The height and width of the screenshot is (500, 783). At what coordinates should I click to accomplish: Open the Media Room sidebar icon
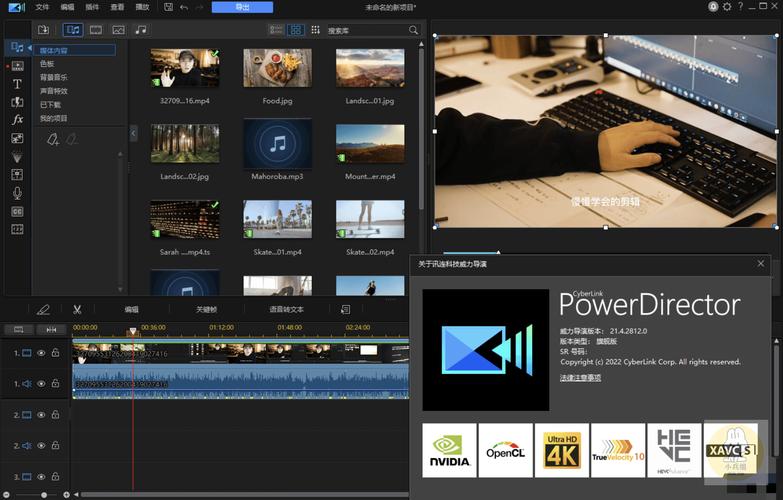[x=17, y=47]
